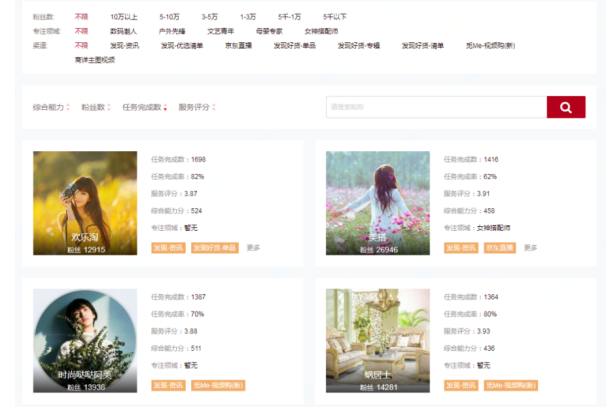Viewport: 613px width, 412px height.
Task: Filter channel by 京东直播 in top filter row
Action: click(238, 46)
